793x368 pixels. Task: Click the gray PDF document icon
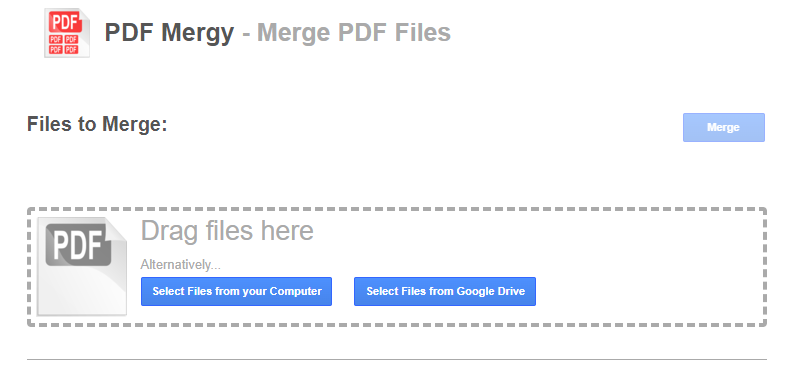[x=82, y=266]
